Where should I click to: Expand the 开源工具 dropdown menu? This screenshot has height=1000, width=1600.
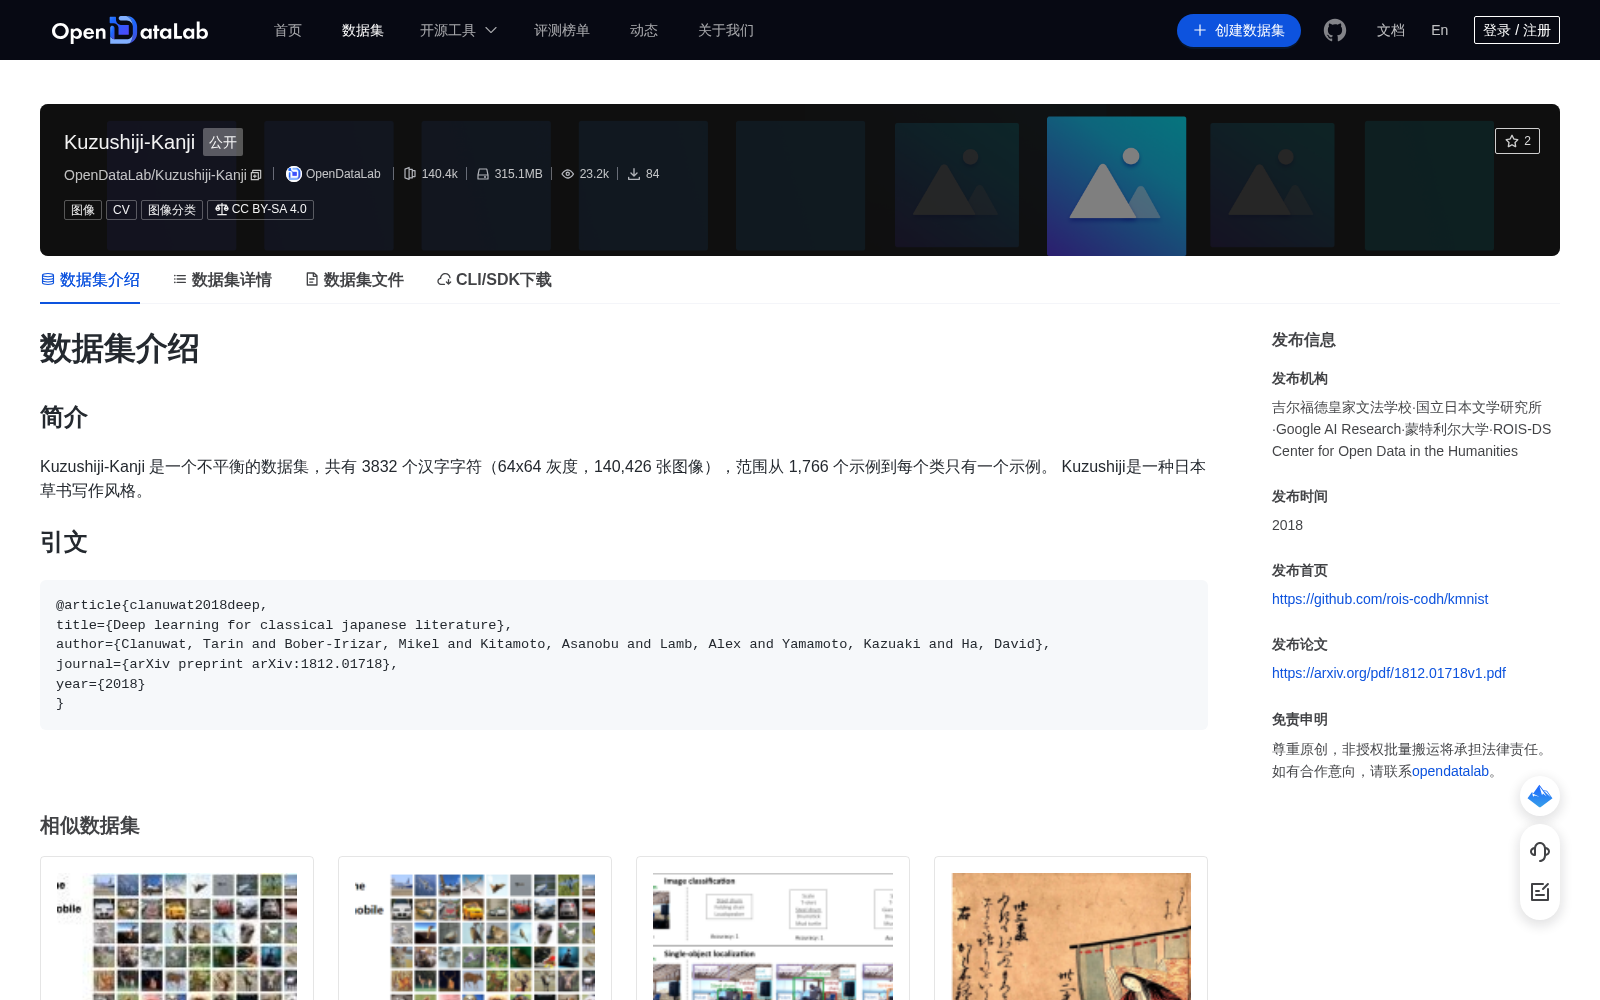click(x=458, y=30)
